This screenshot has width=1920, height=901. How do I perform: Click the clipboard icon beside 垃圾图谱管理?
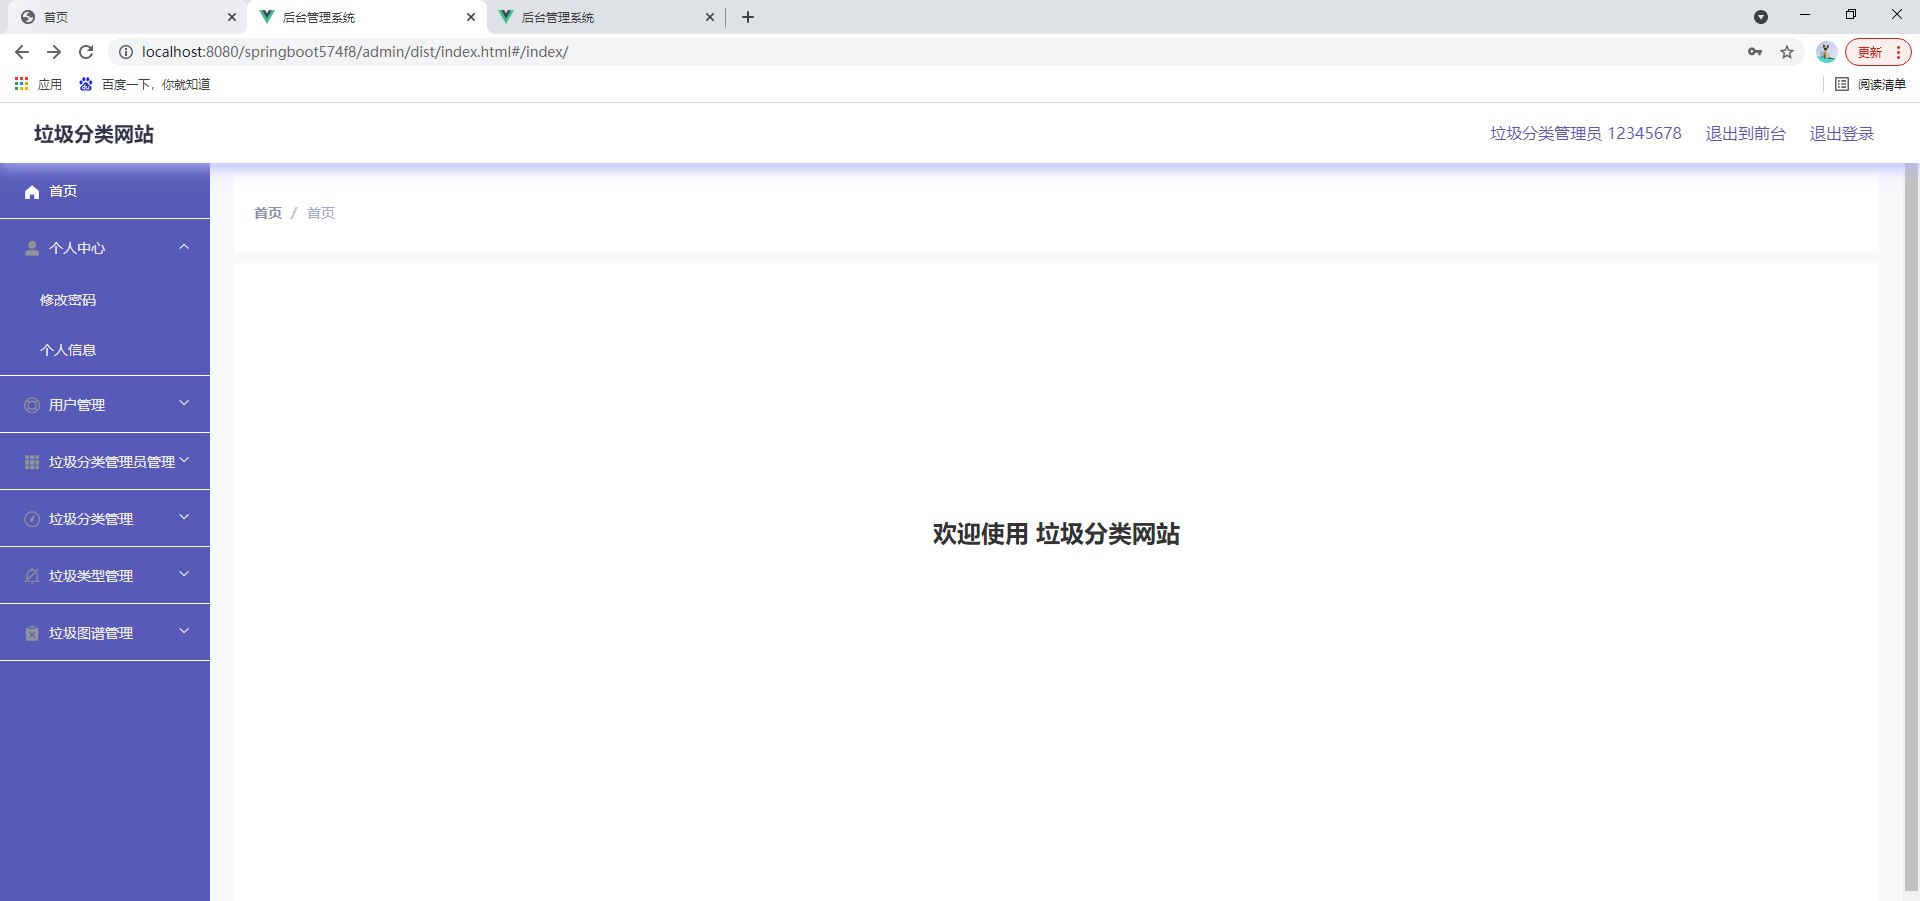pos(32,633)
